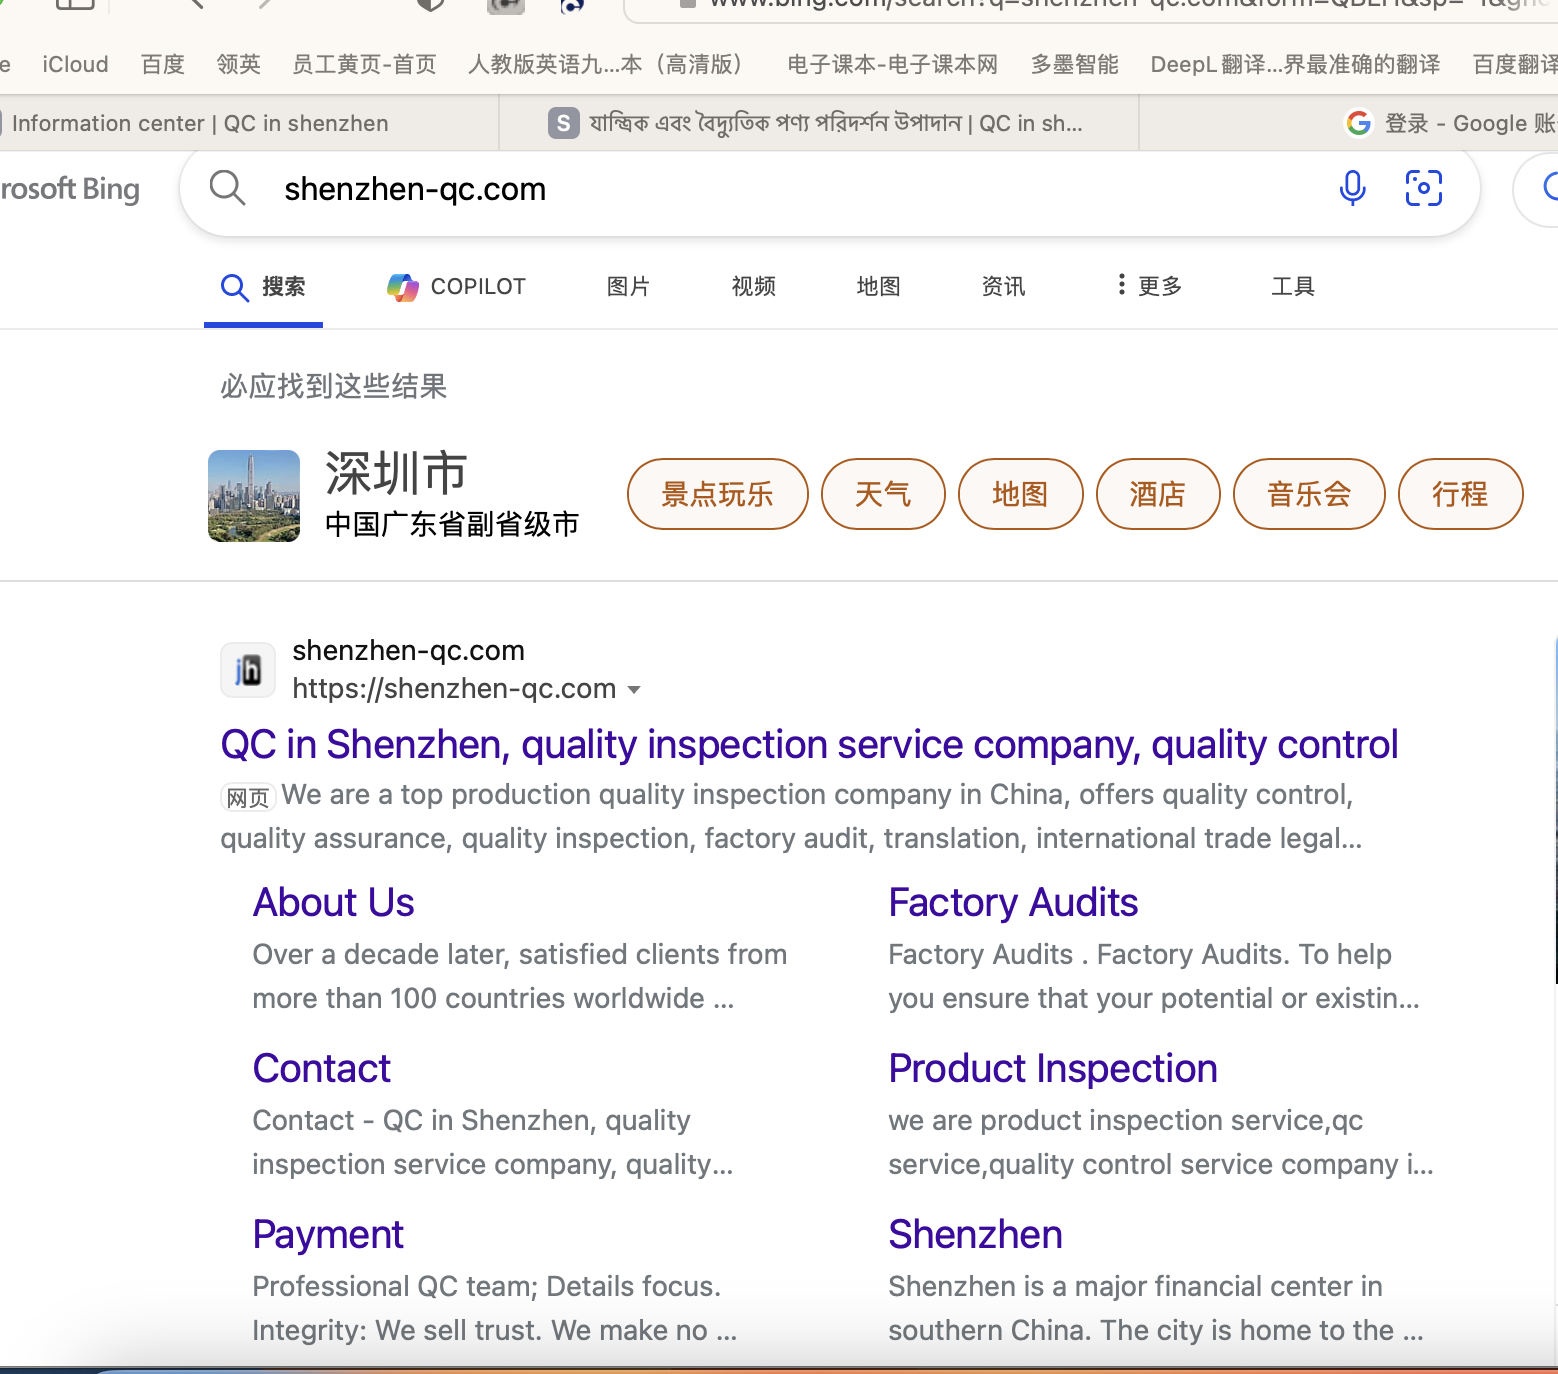1558x1374 pixels.
Task: Click the shenzhen-qc.com site favicon
Action: (x=248, y=670)
